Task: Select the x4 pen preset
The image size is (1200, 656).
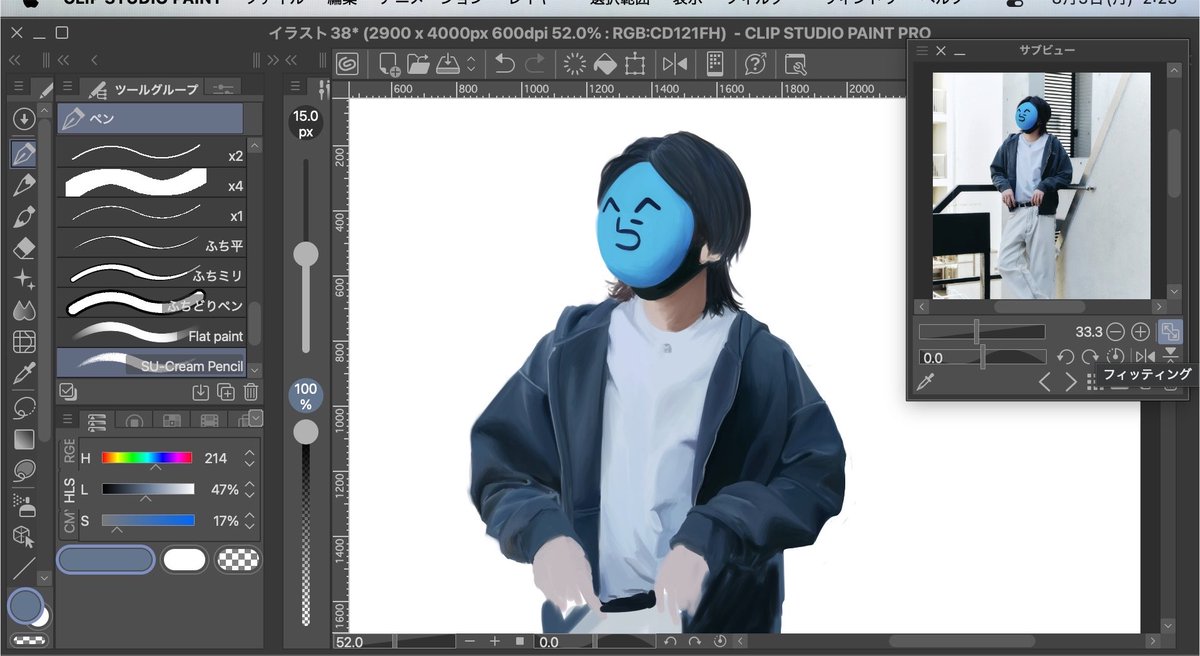Action: pos(151,185)
